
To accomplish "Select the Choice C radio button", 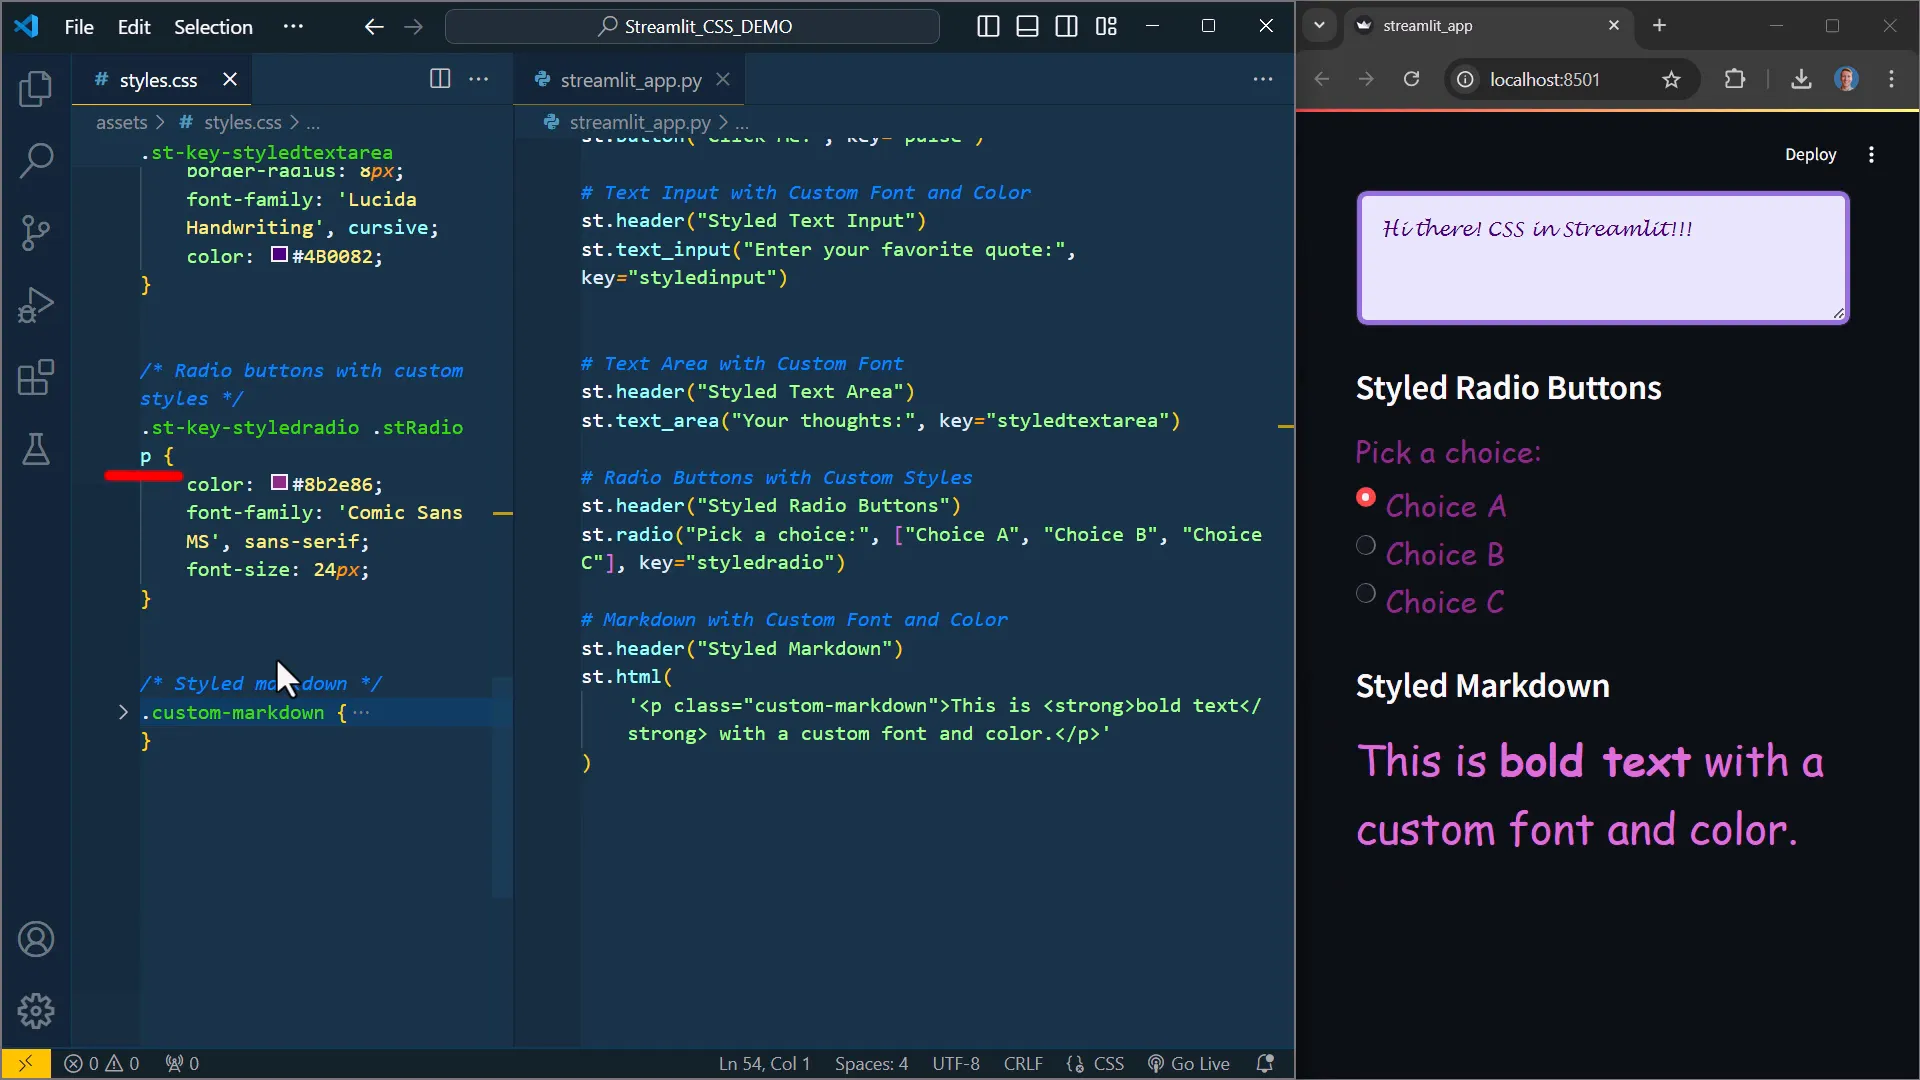I will 1364,592.
